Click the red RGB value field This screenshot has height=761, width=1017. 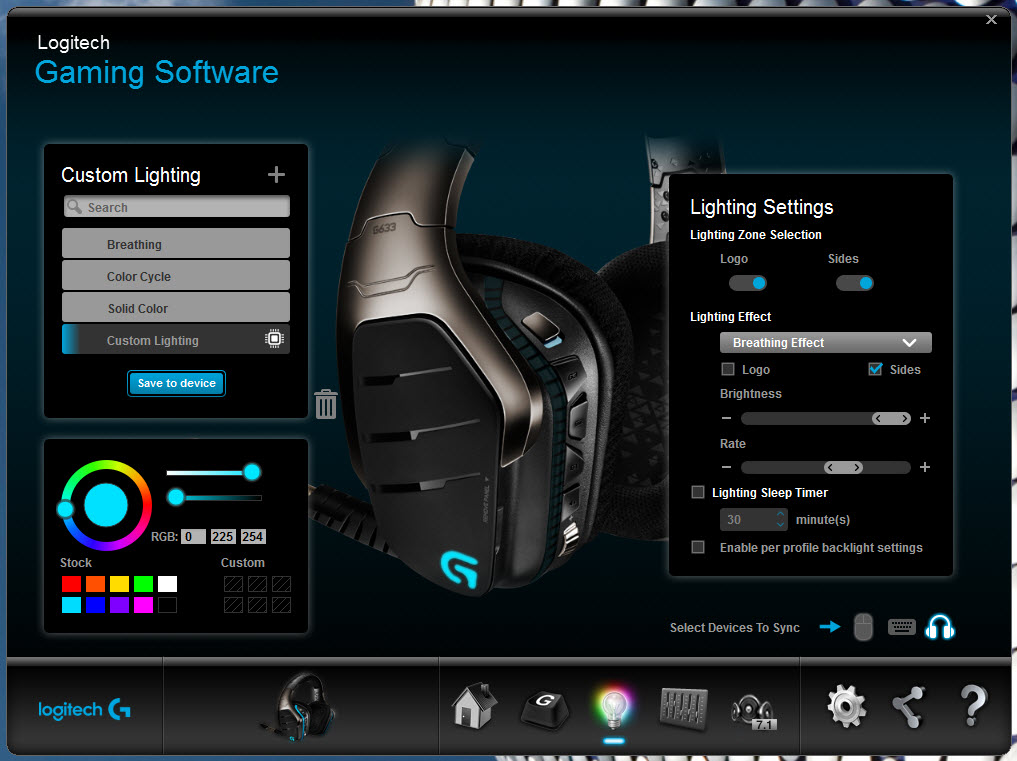[193, 537]
